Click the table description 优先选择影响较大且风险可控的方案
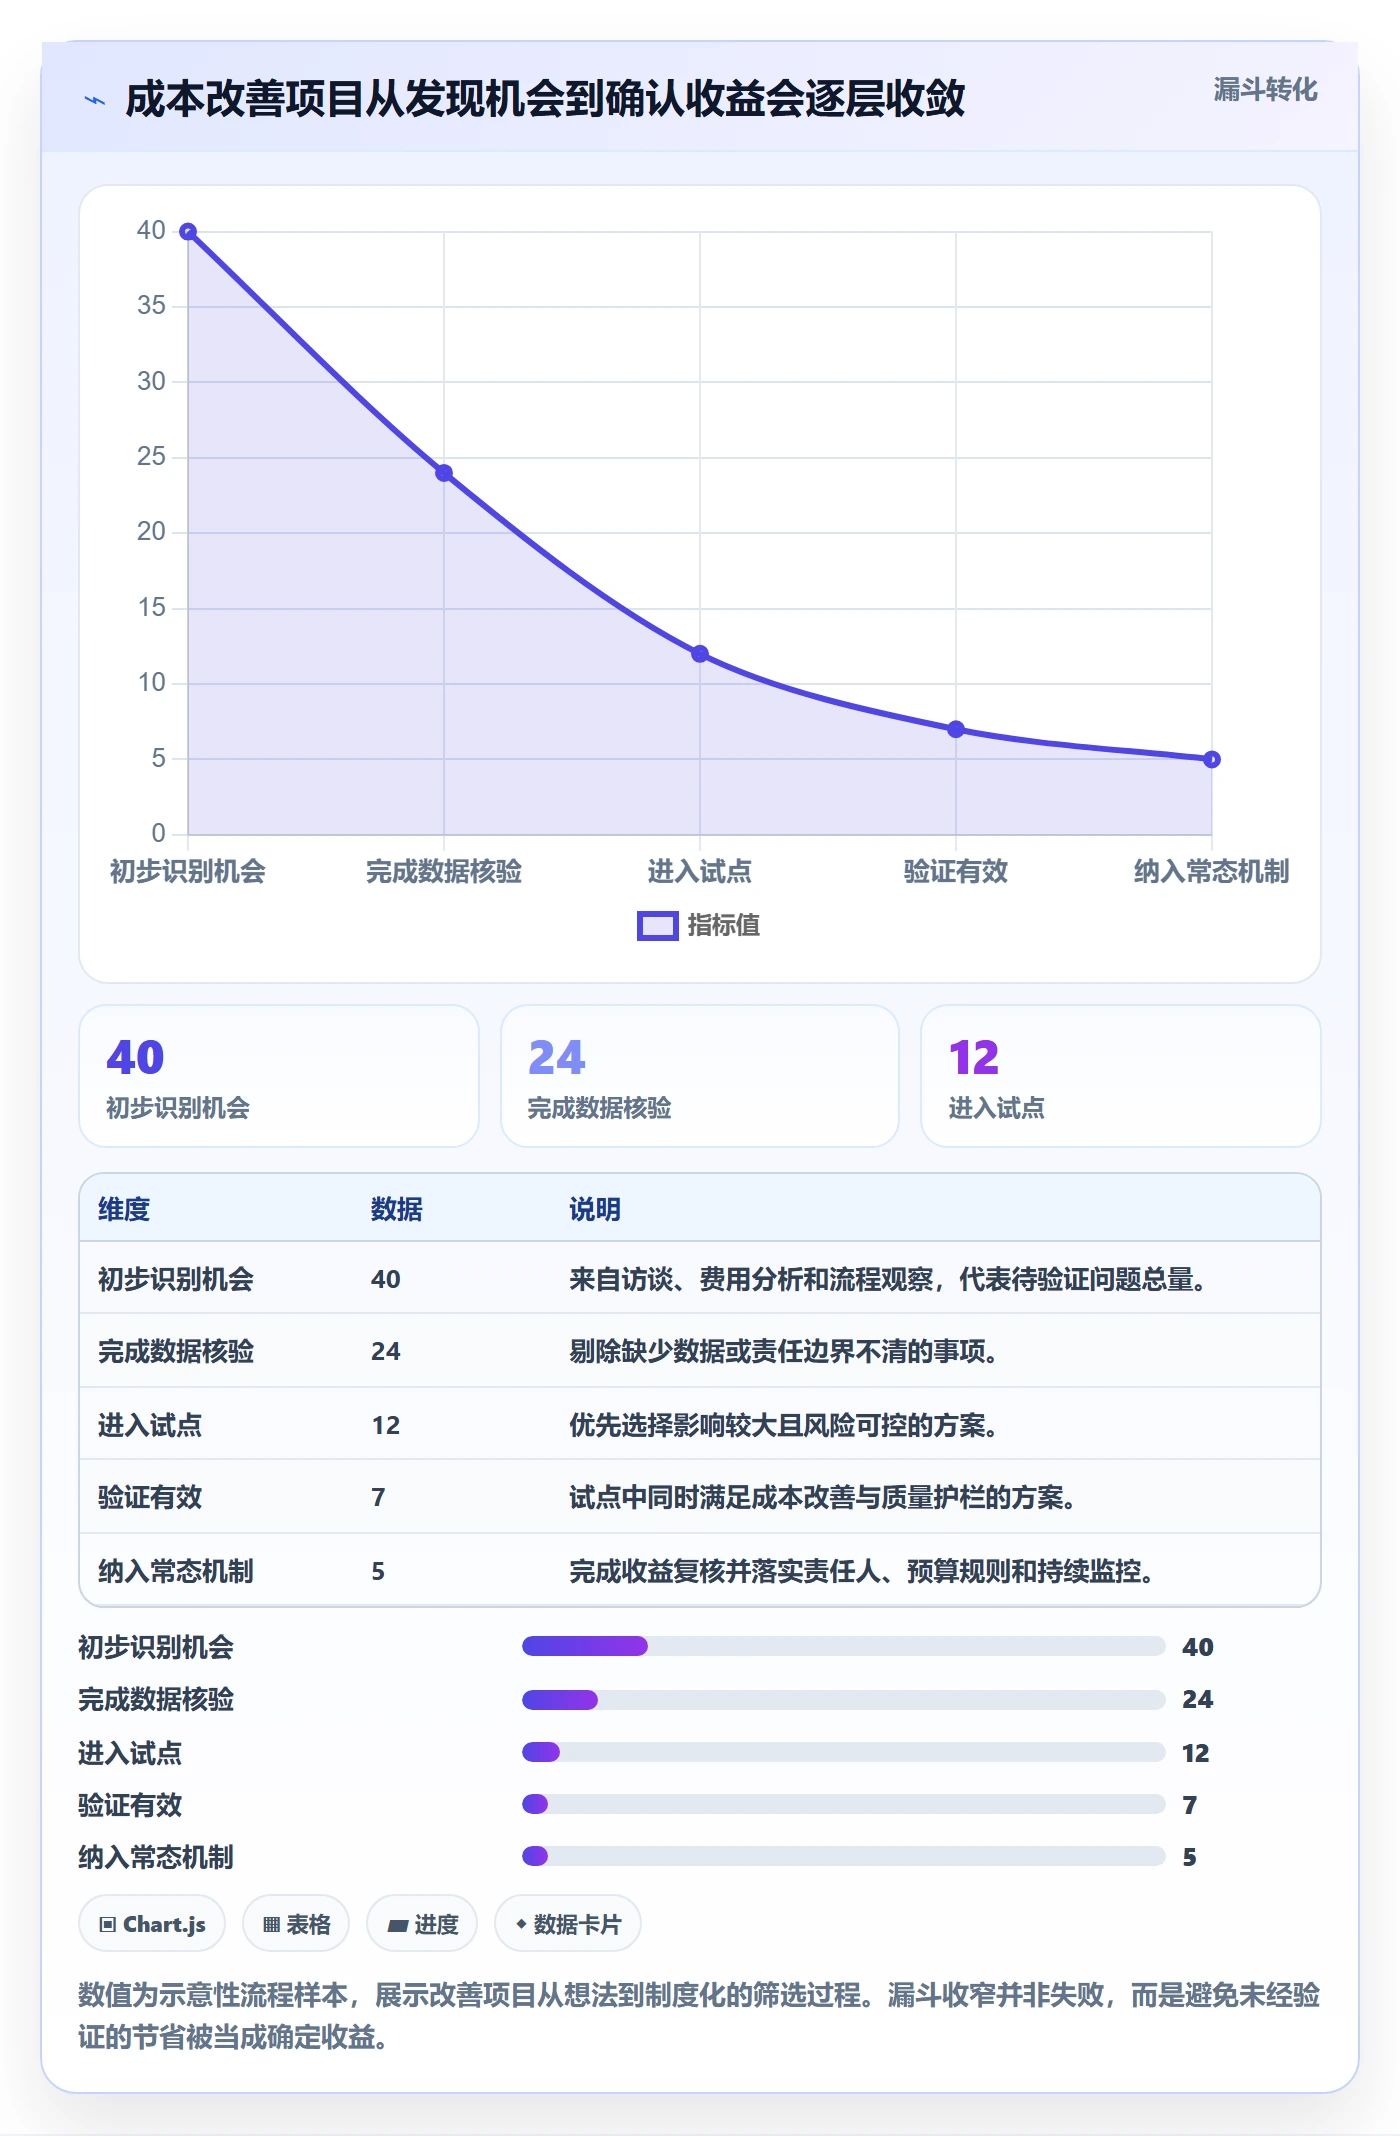1400x2136 pixels. click(x=784, y=1425)
